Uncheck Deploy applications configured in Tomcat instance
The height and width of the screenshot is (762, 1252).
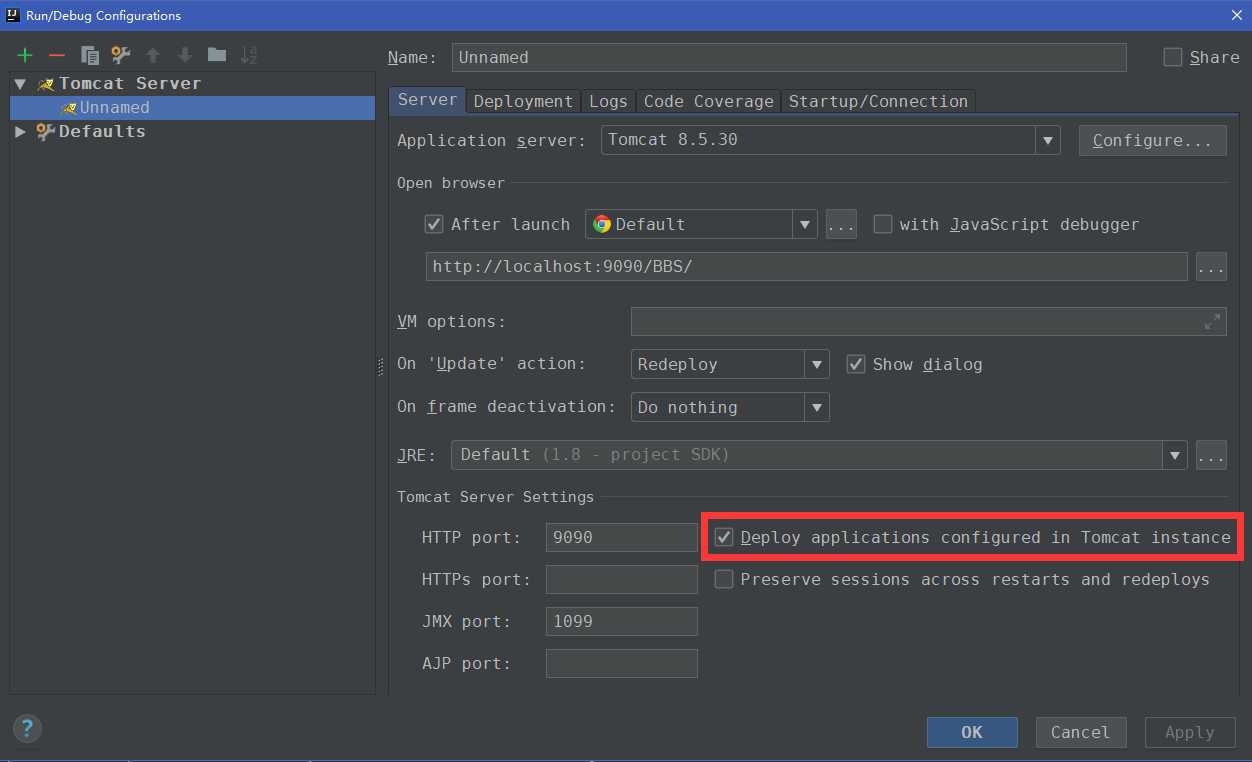point(724,537)
